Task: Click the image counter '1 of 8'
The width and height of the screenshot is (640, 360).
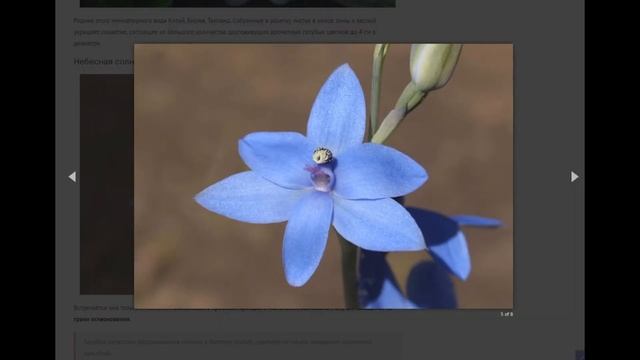Action: pos(507,314)
